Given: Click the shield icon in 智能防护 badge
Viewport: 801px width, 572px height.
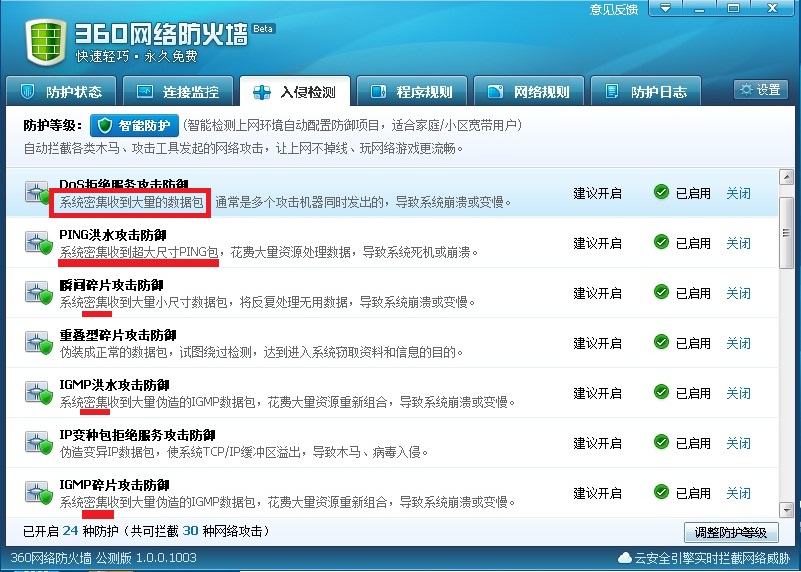Looking at the screenshot, I should [105, 125].
